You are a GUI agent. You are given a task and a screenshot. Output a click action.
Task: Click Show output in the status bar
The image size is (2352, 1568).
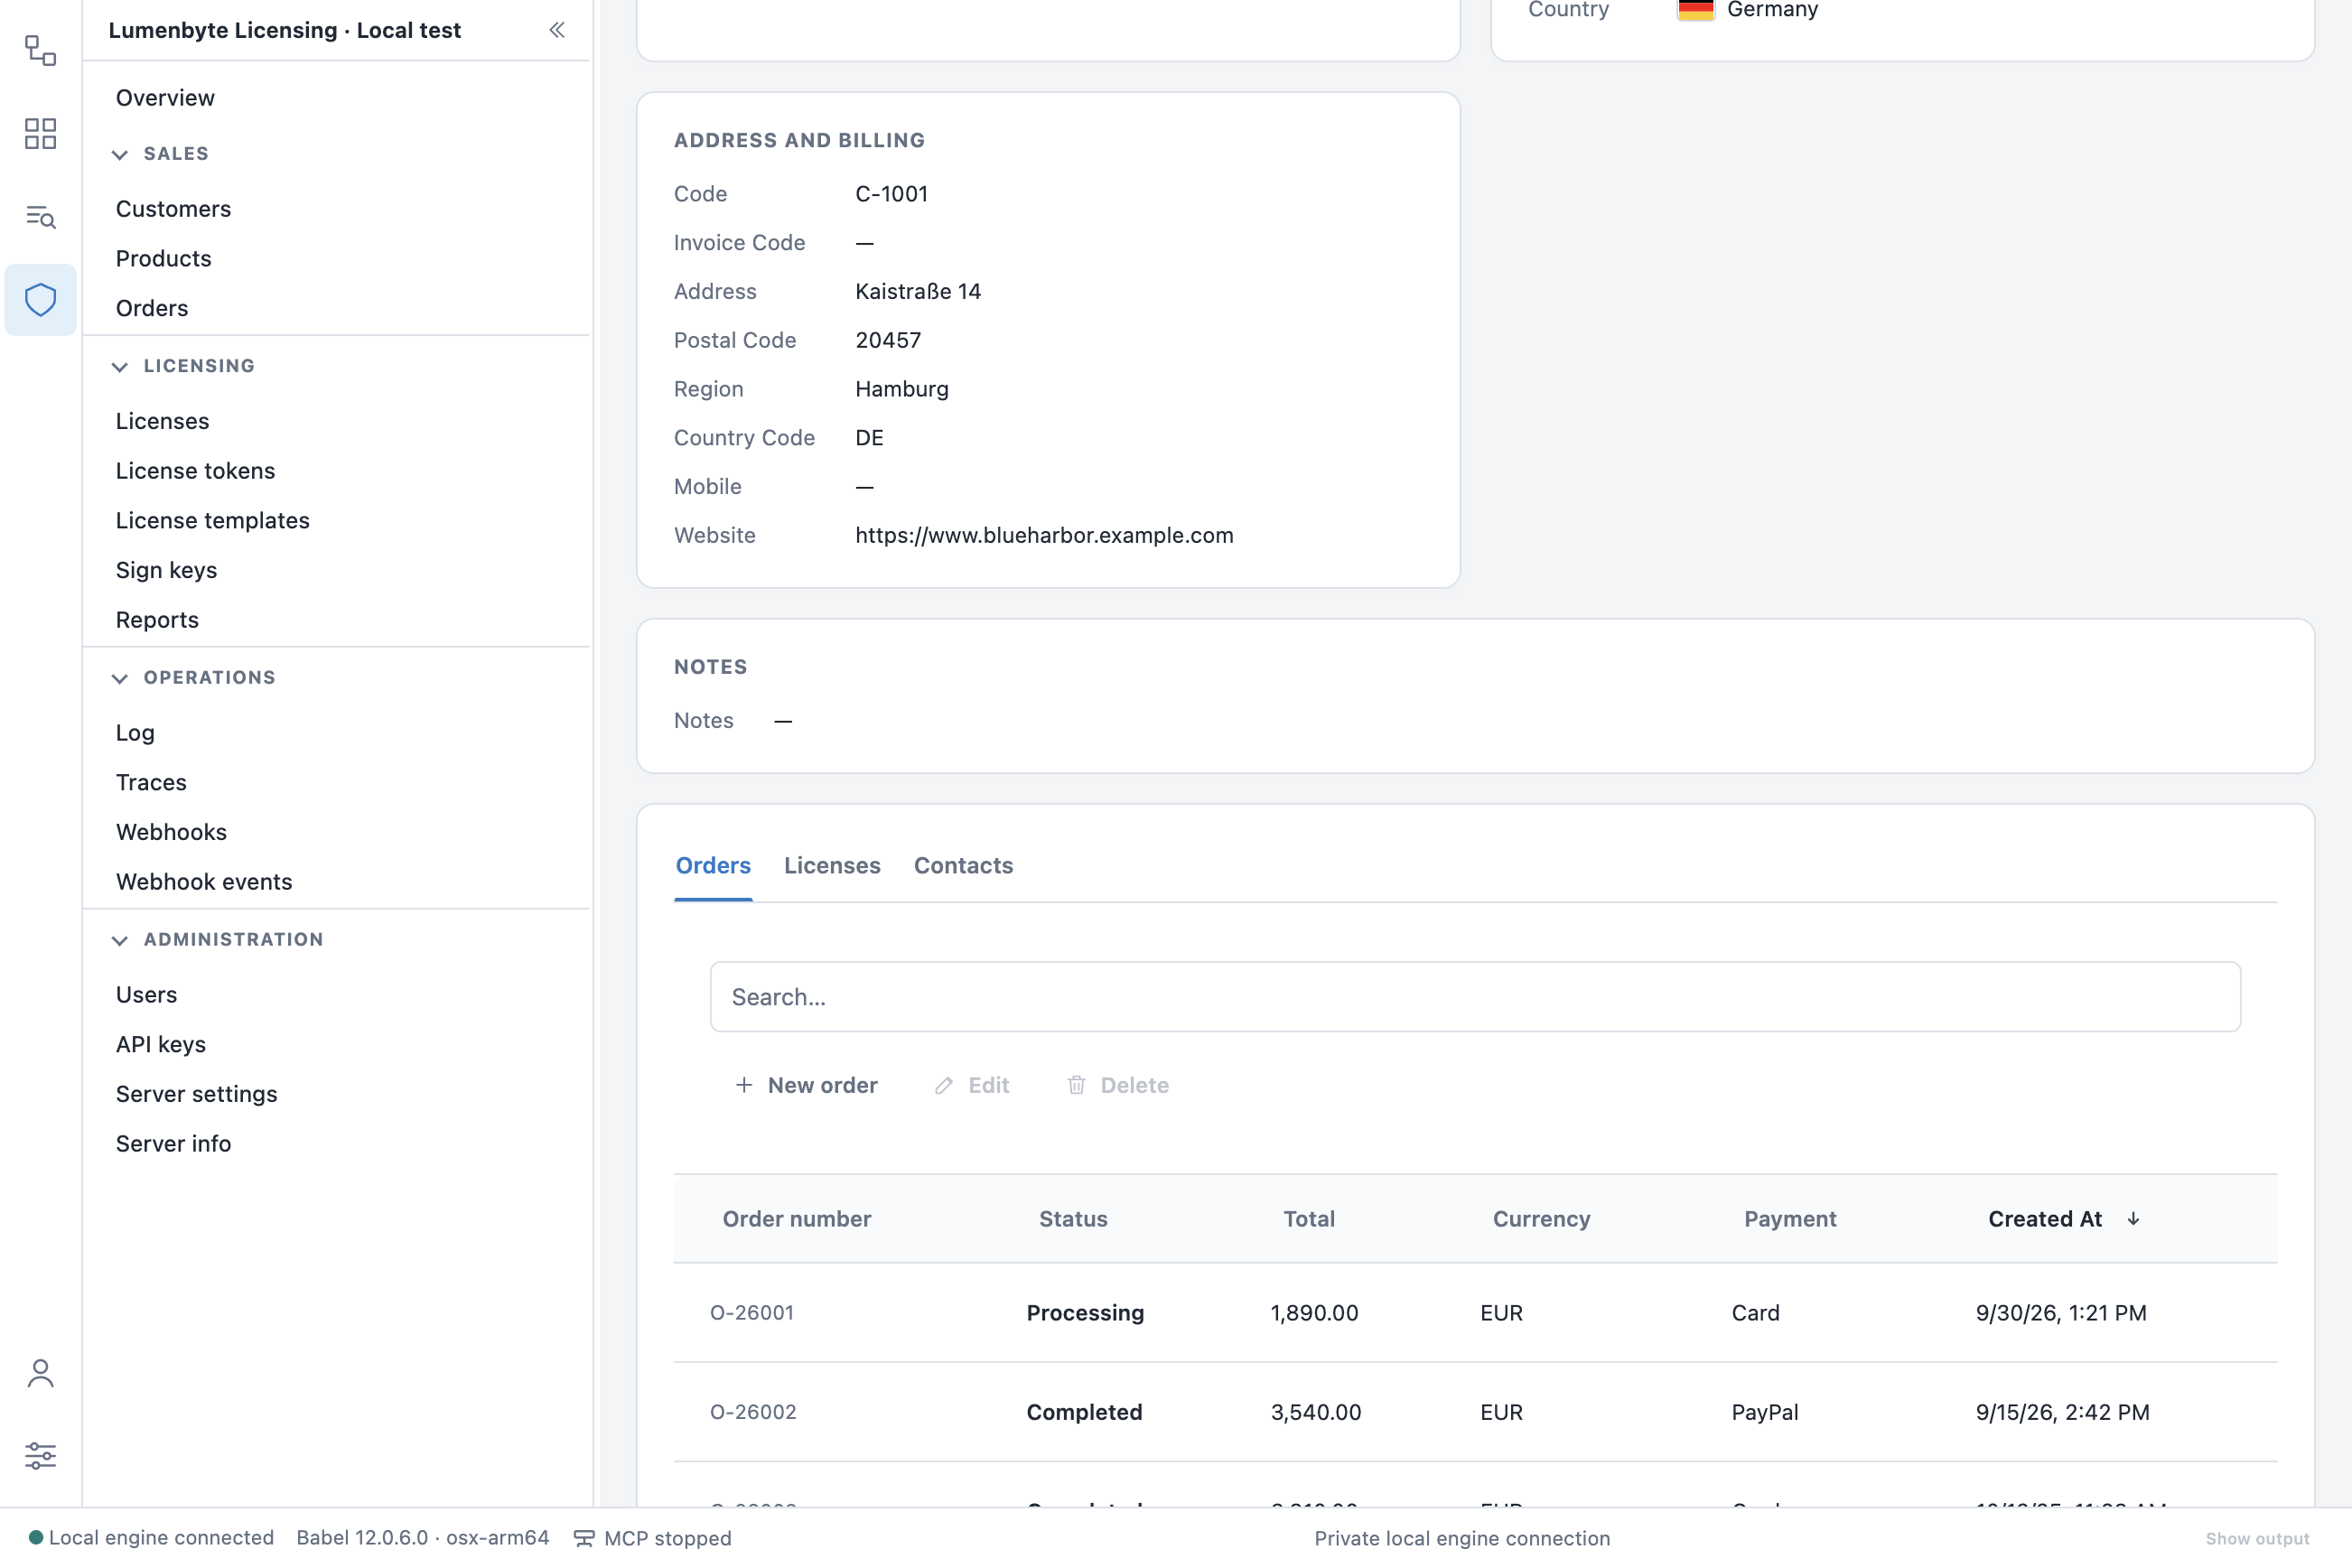2257,1538
